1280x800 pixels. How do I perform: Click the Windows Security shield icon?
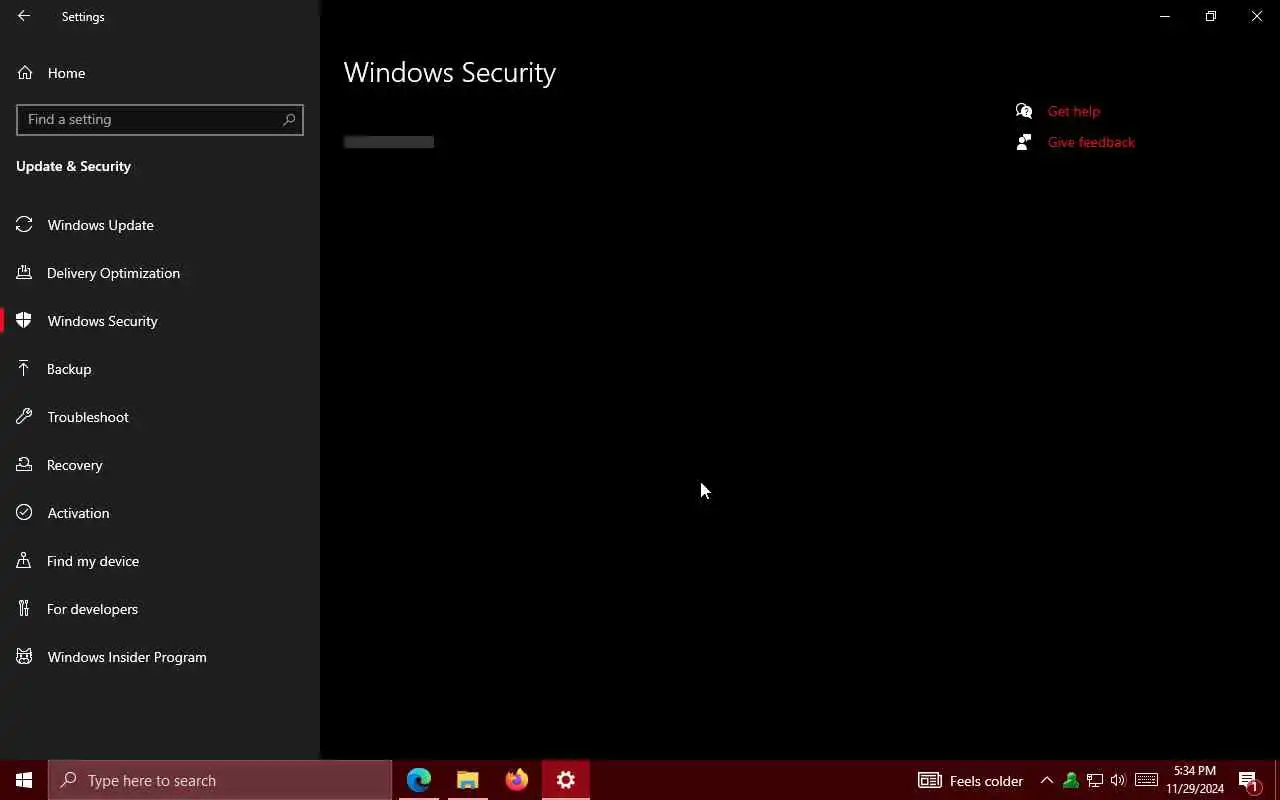[25, 321]
